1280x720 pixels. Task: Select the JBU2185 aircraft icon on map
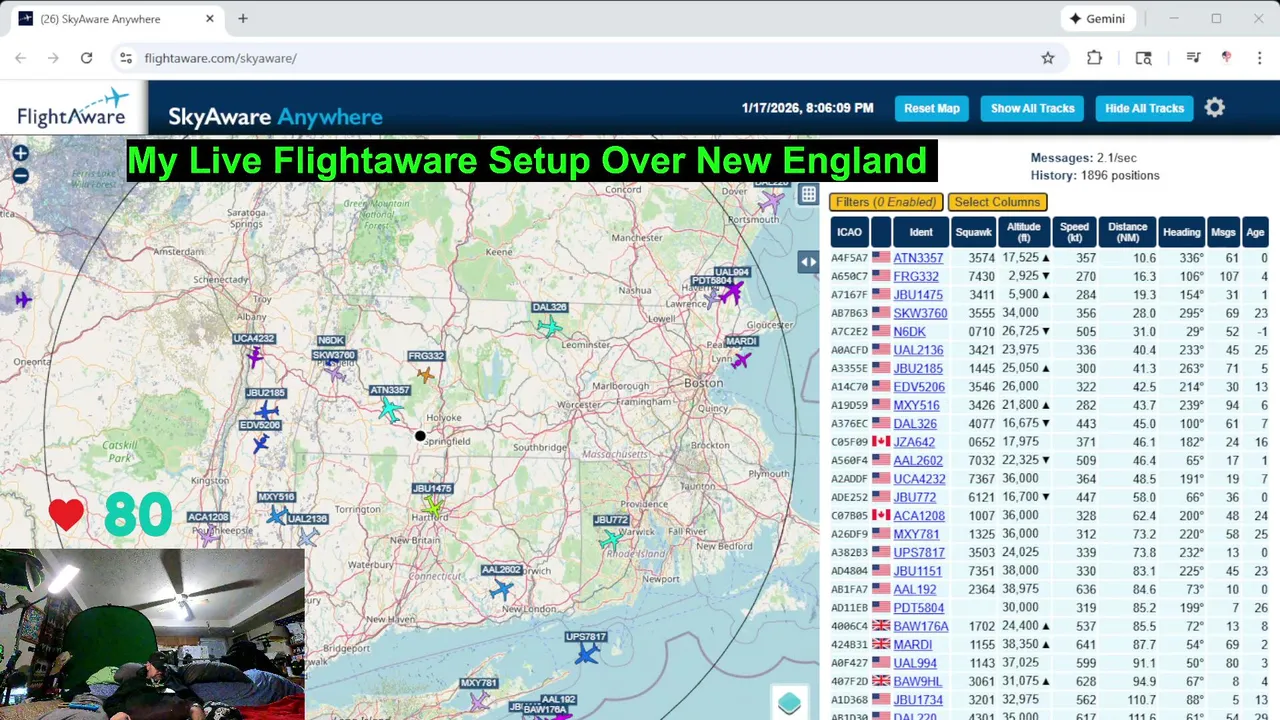266,411
